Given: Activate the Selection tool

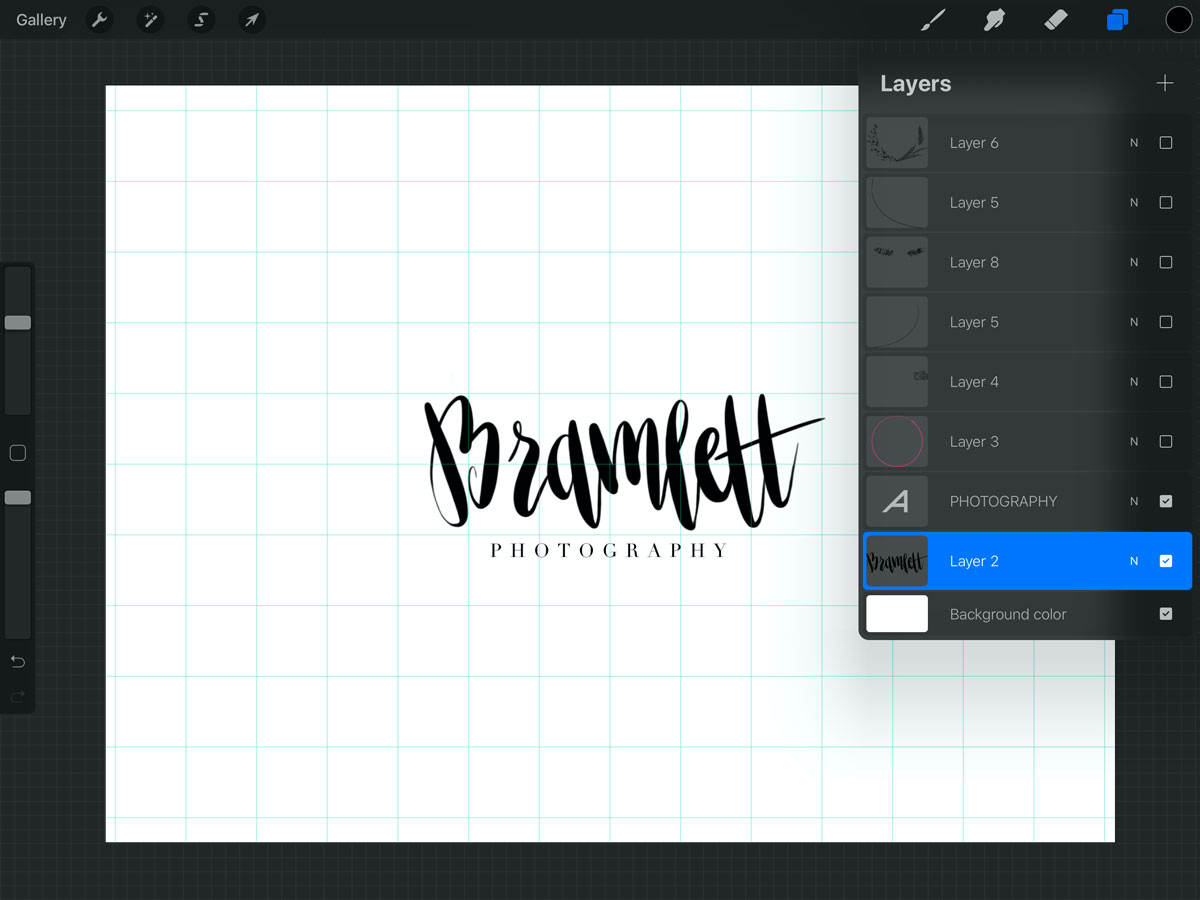Looking at the screenshot, I should point(201,20).
